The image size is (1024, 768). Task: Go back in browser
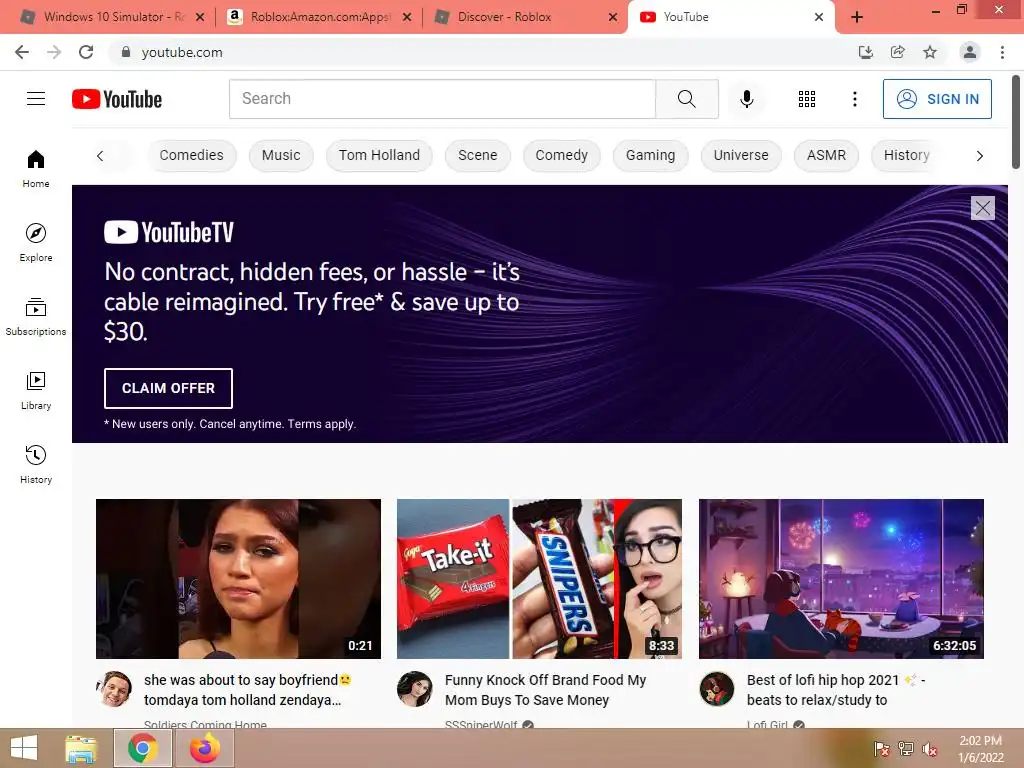pyautogui.click(x=22, y=52)
